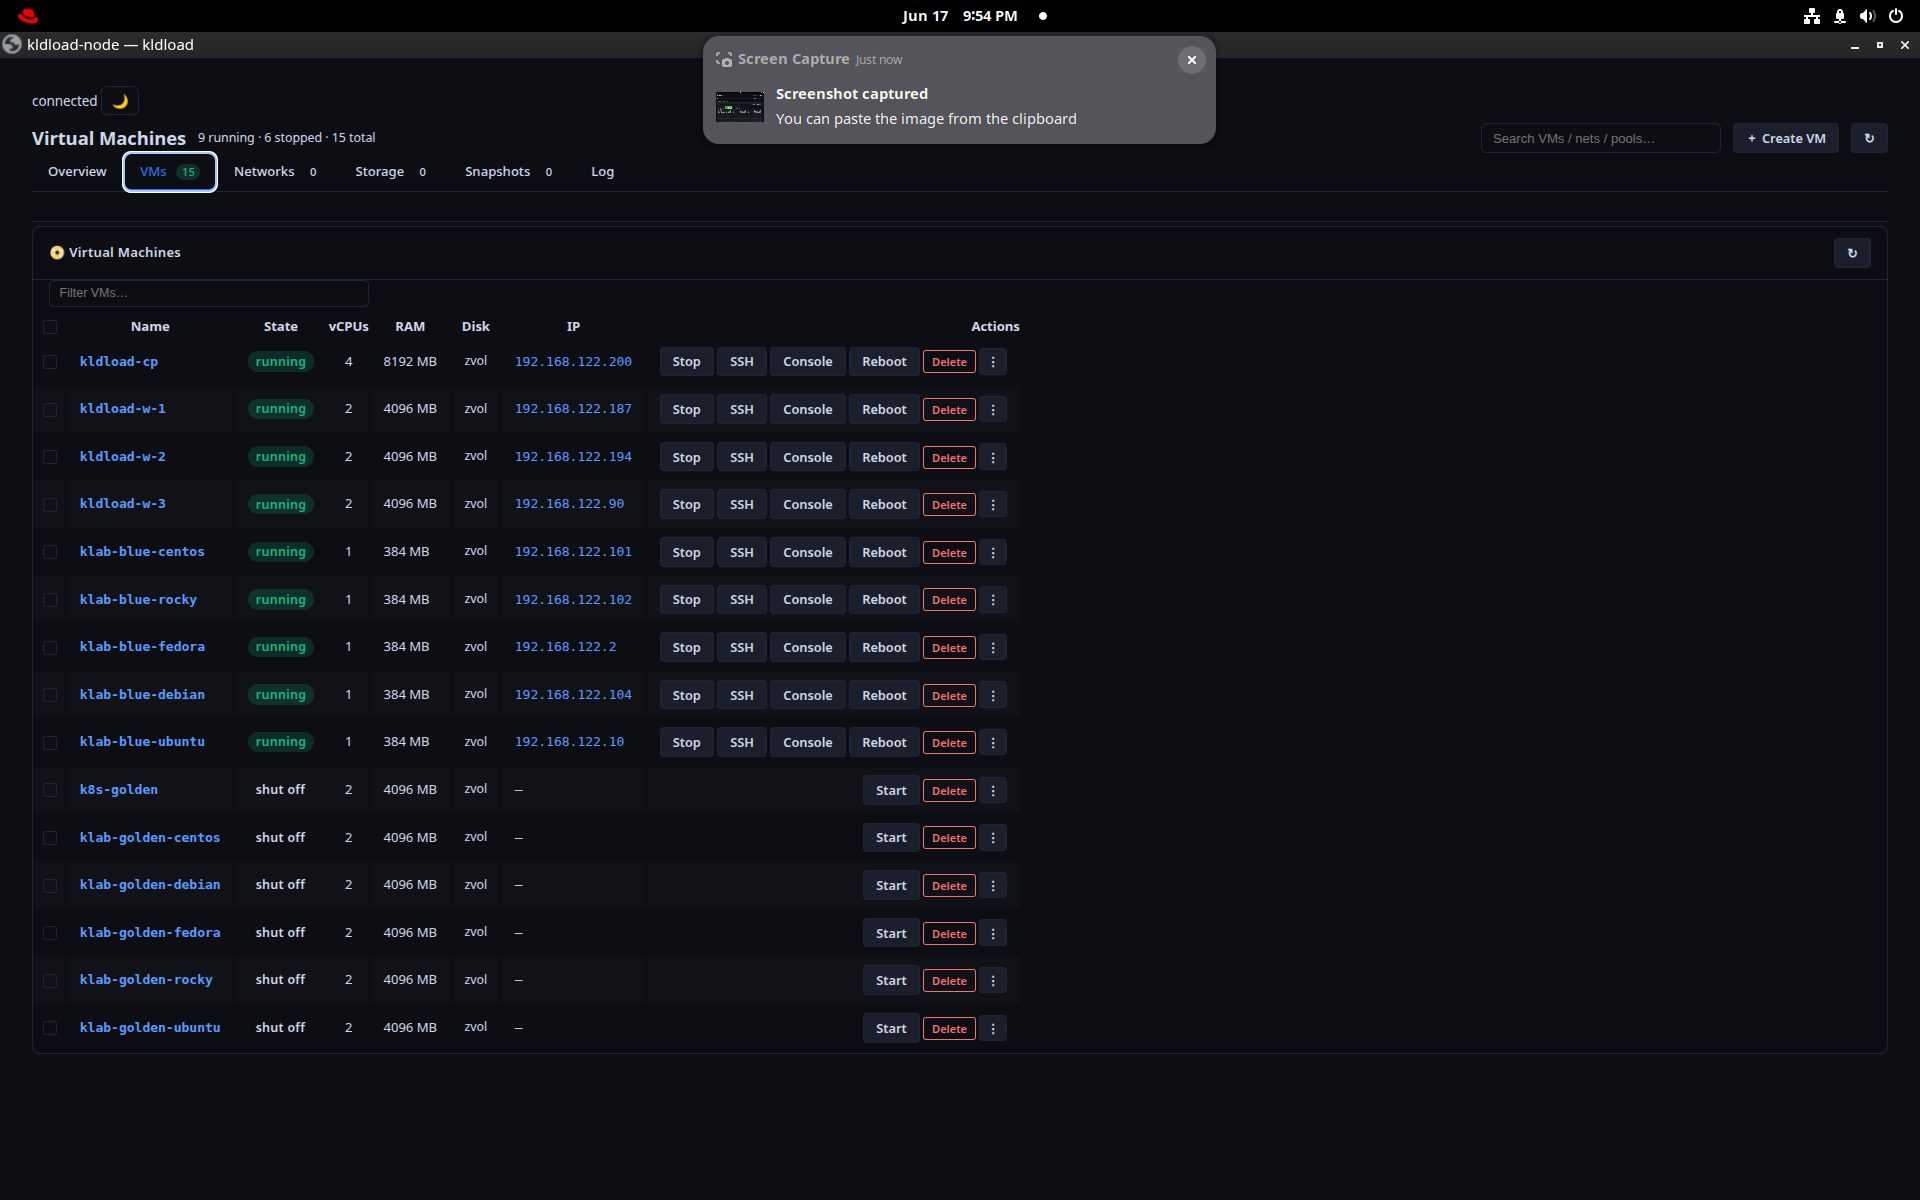
Task: Focus the Filter VMs input field
Action: point(209,293)
